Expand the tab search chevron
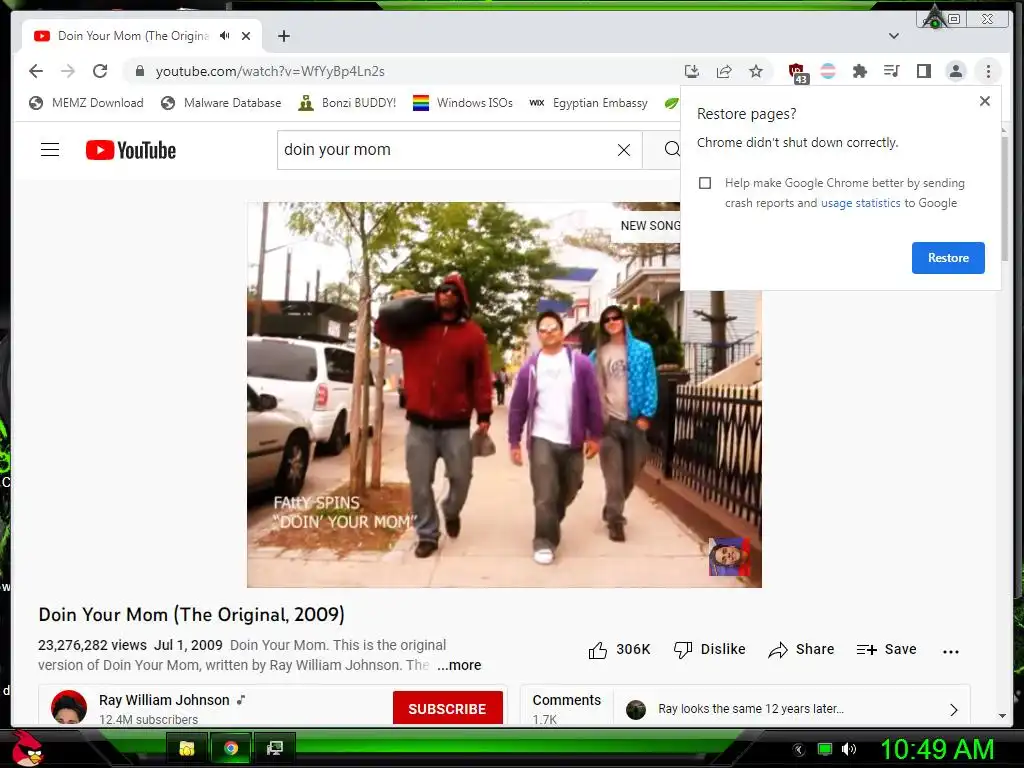Screen dimensions: 1024x768 pos(894,36)
